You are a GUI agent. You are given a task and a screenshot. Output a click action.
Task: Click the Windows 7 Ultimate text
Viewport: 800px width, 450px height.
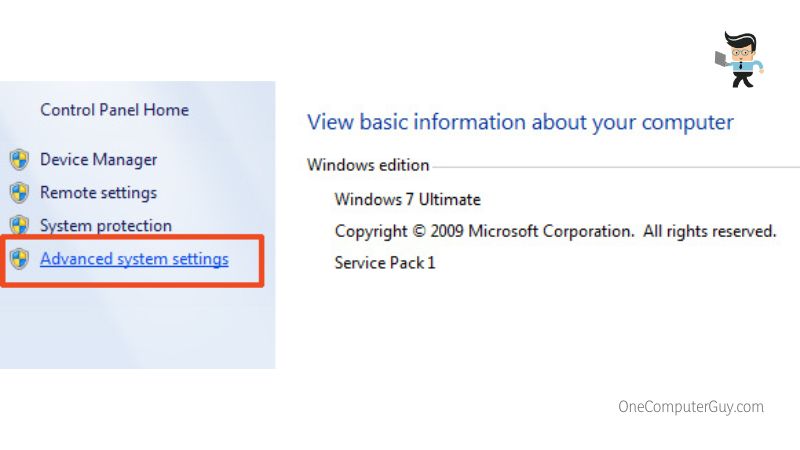[x=407, y=199]
